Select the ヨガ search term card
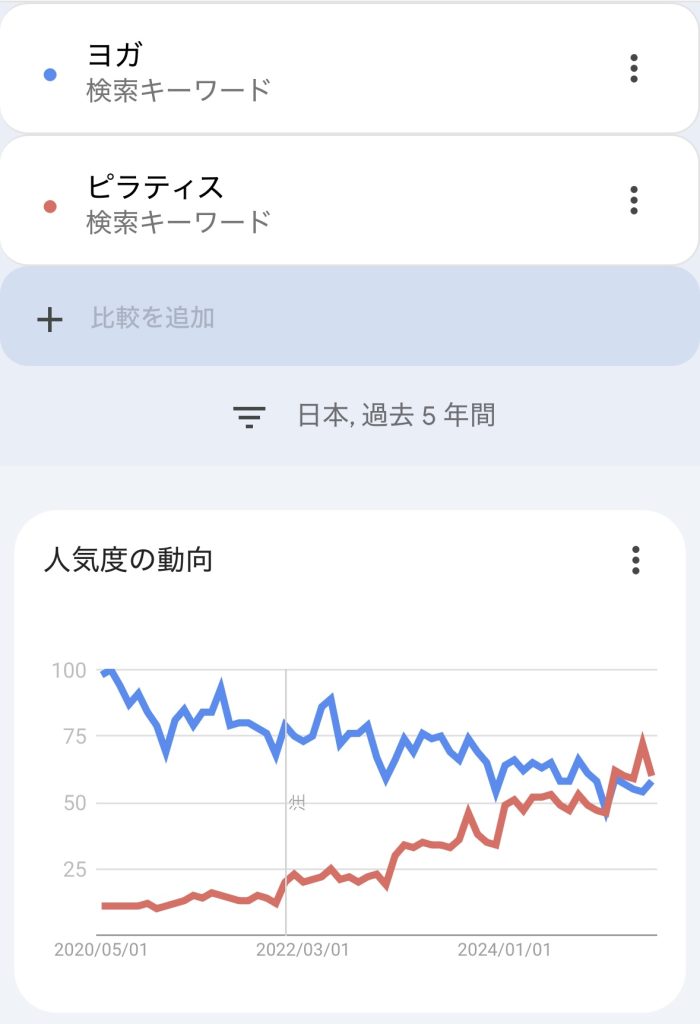 (349, 69)
